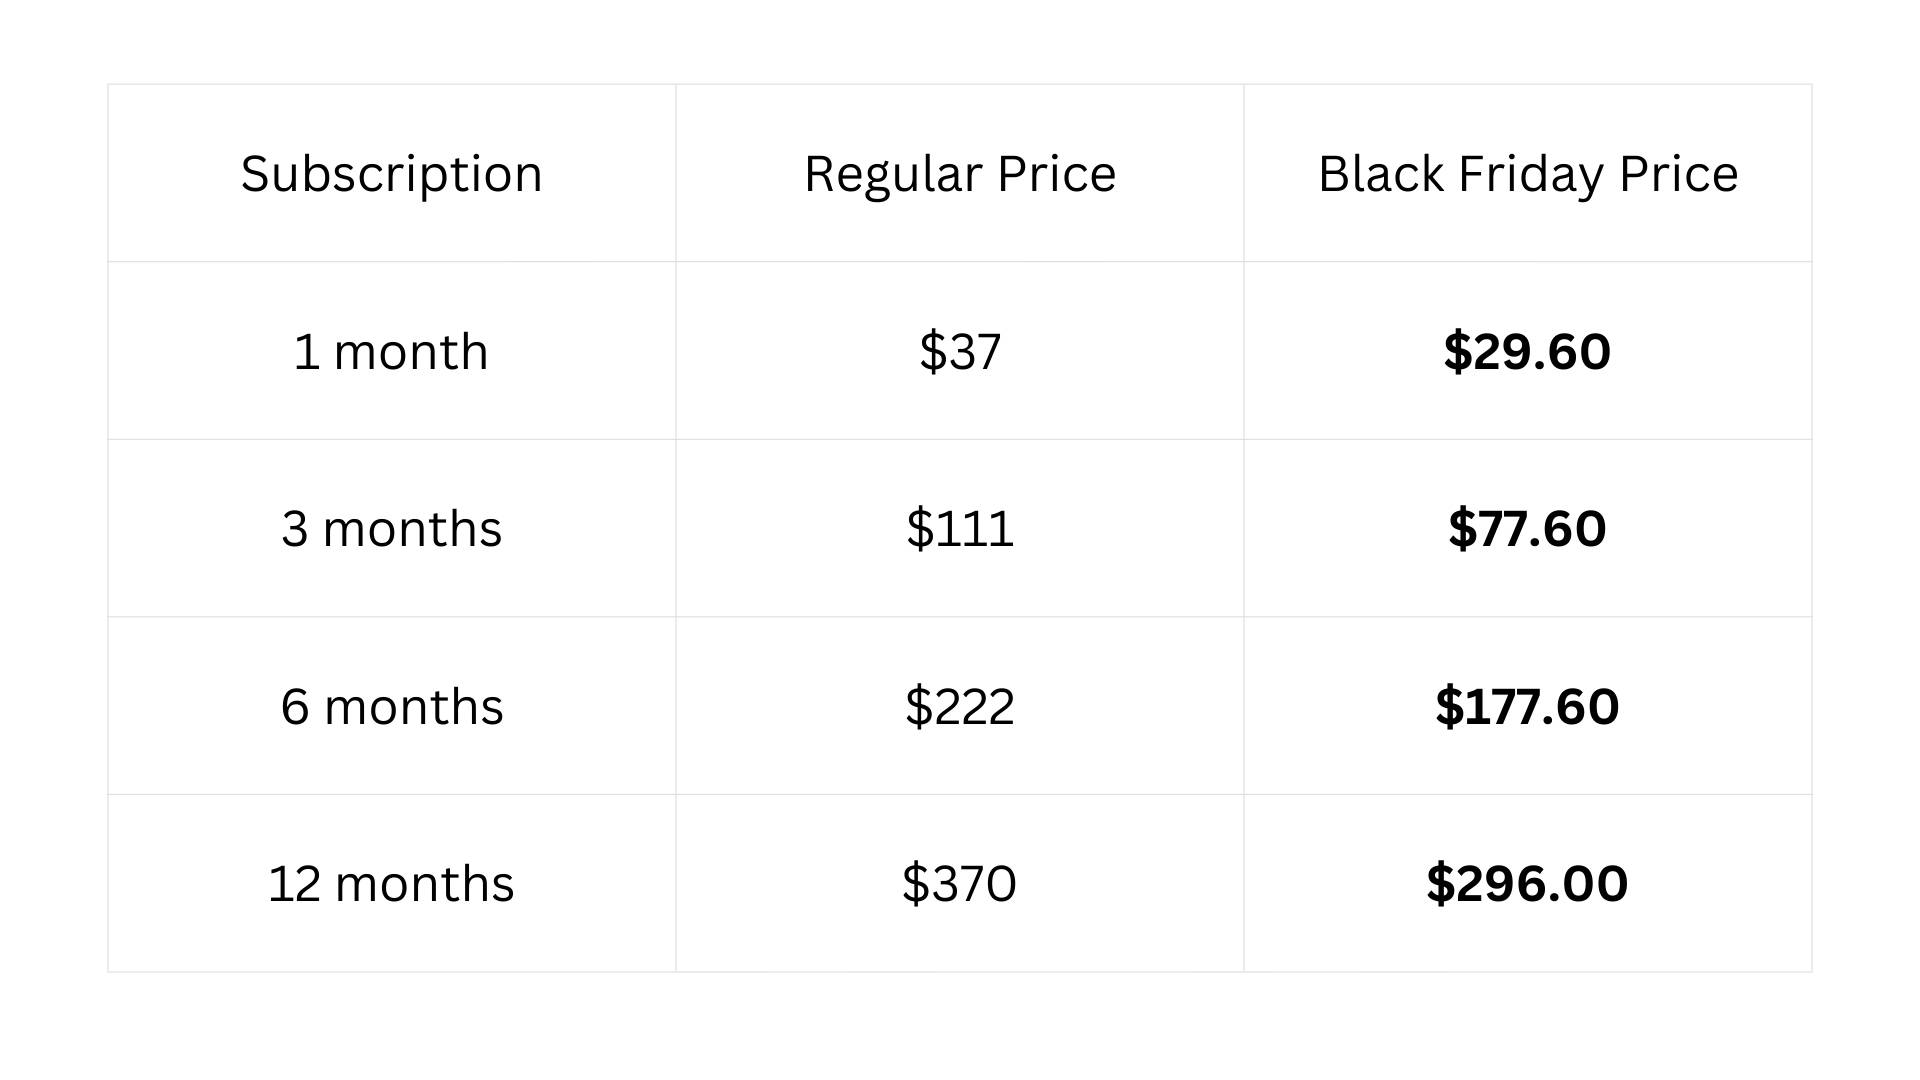Click the Subscription column header

pos(391,174)
